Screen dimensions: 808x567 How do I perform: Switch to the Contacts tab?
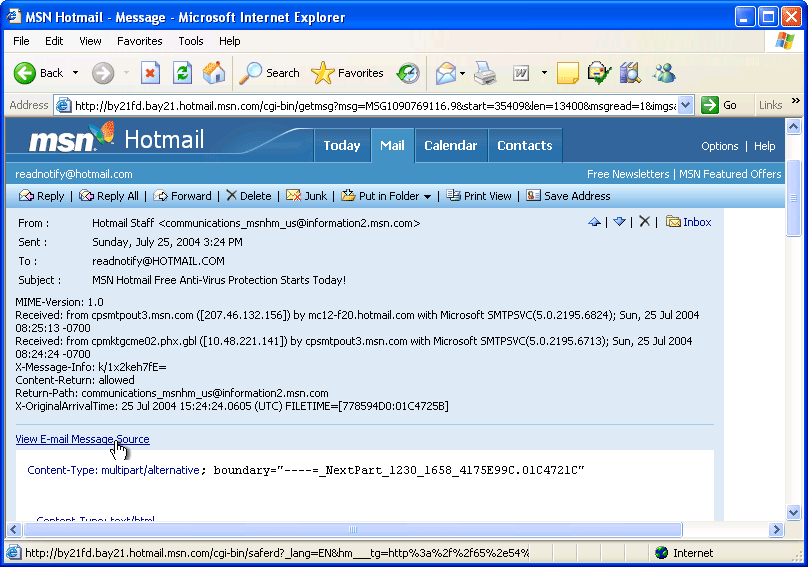click(x=524, y=145)
